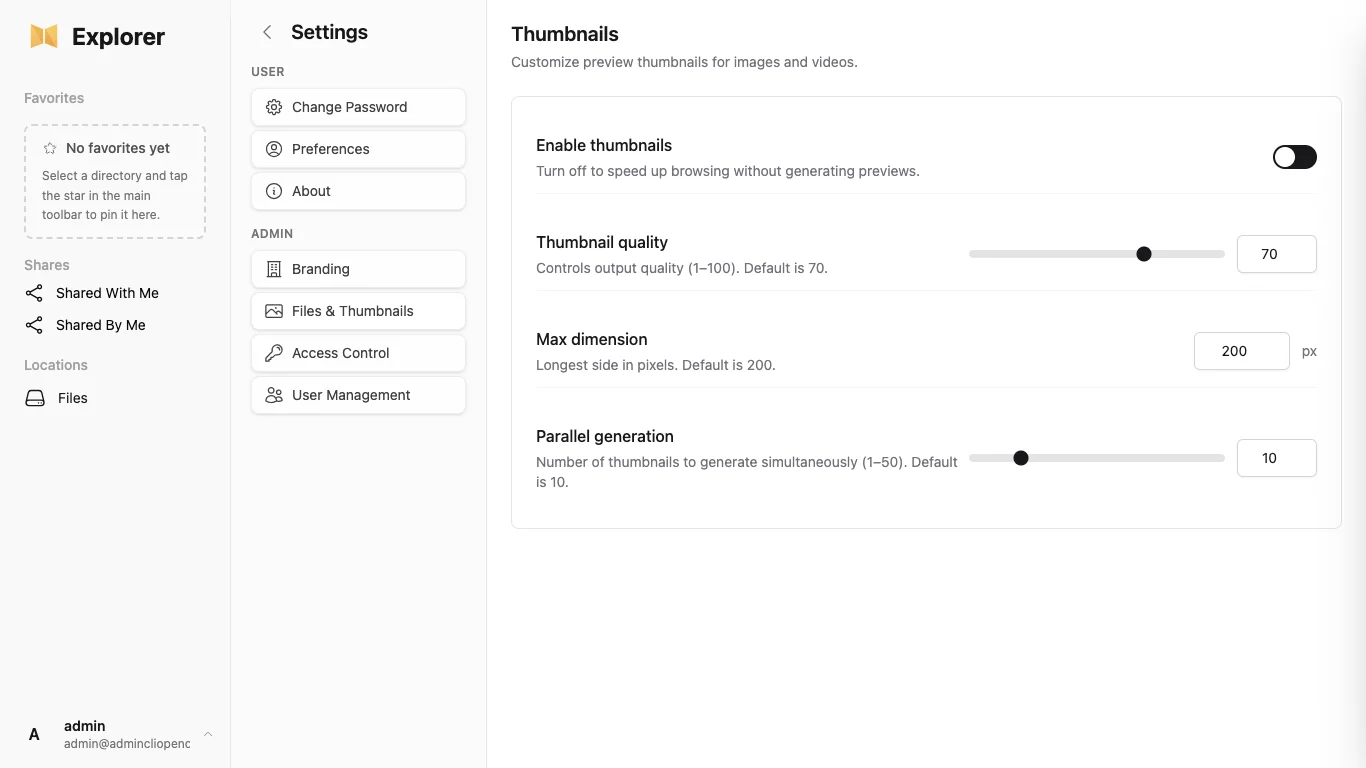Viewport: 1366px width, 768px height.
Task: Click the Parallel generation slider handle
Action: click(x=1021, y=458)
